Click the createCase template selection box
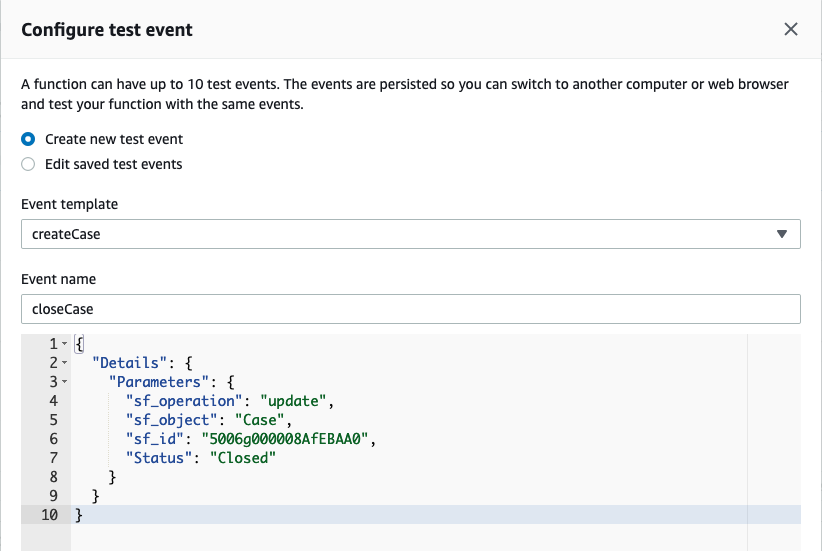The height and width of the screenshot is (551, 822). pos(410,234)
